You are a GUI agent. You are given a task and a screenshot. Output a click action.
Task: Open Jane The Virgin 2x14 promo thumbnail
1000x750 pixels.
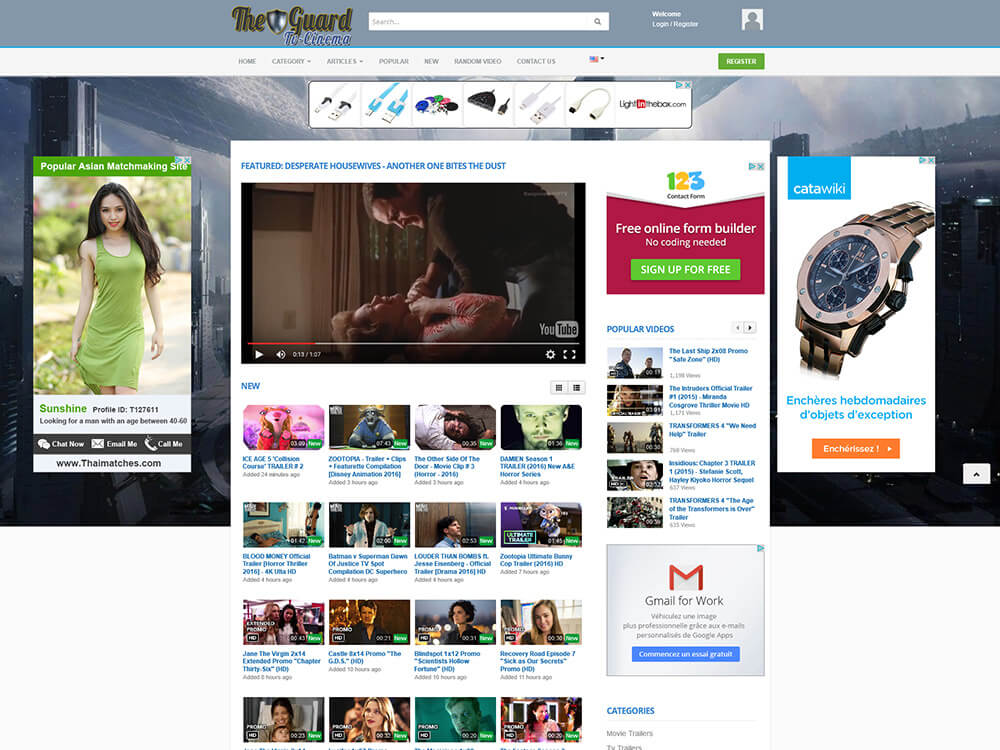coord(283,622)
